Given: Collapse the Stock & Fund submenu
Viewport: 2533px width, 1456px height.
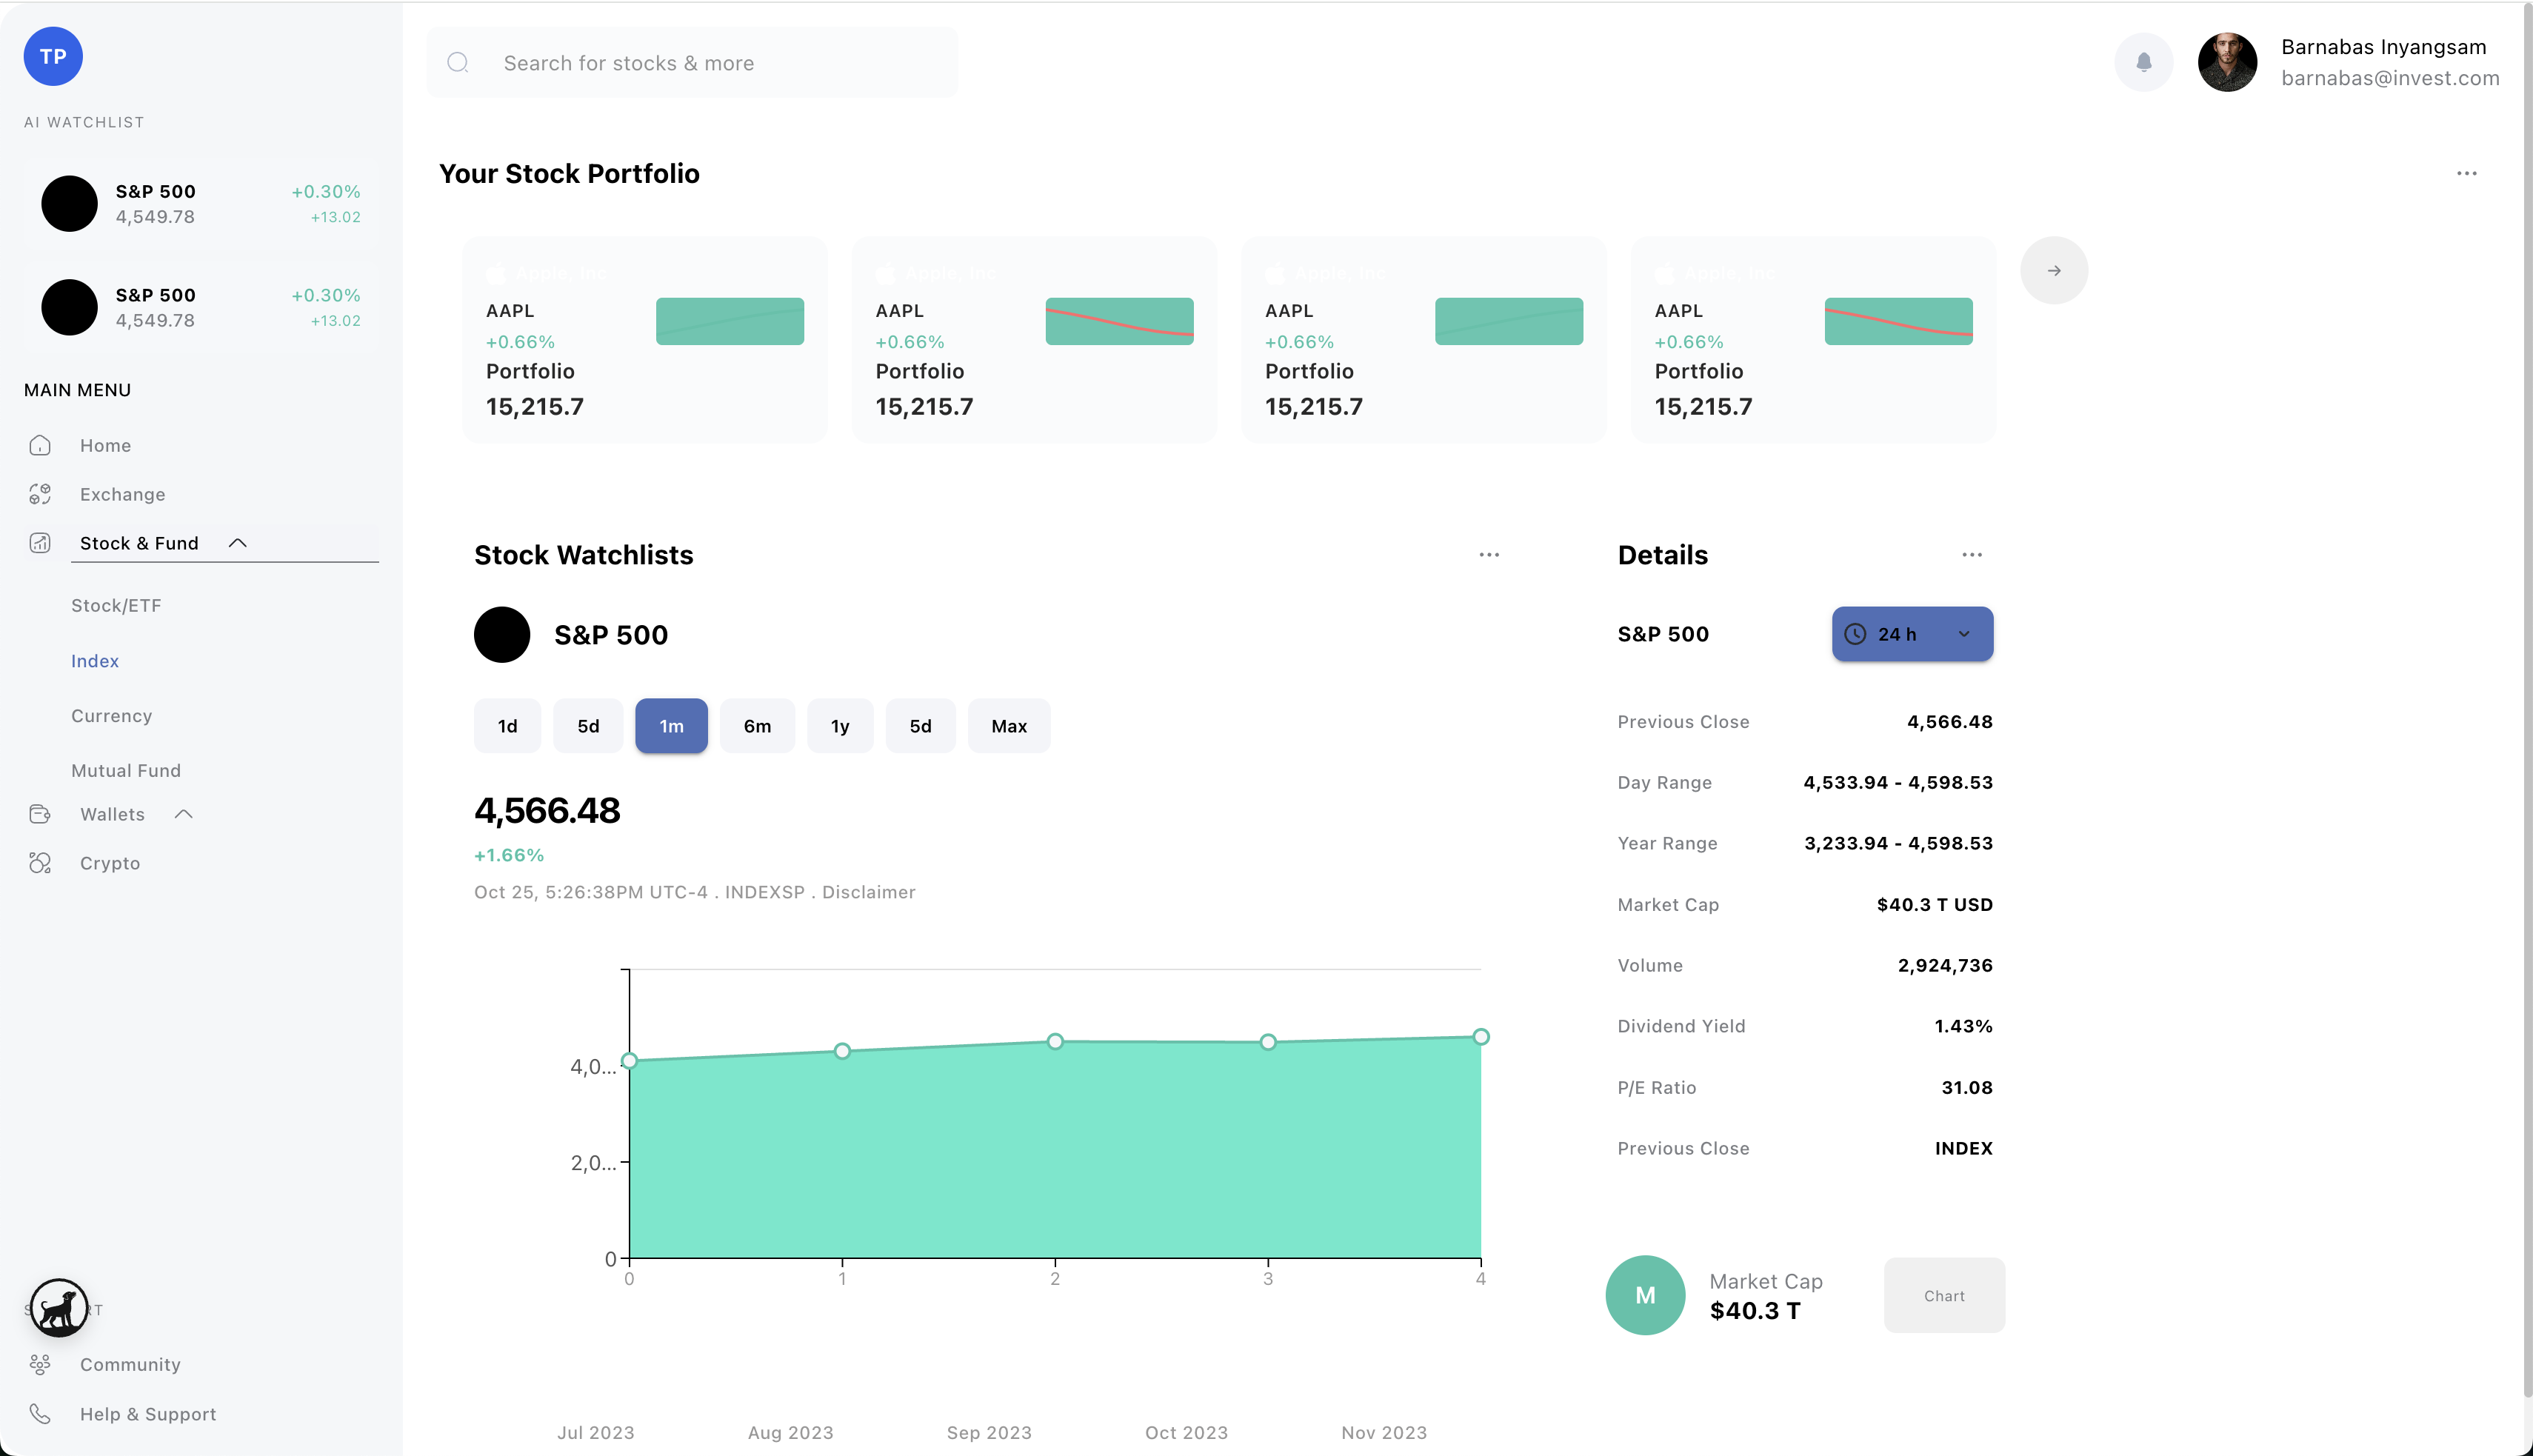Looking at the screenshot, I should click(237, 543).
